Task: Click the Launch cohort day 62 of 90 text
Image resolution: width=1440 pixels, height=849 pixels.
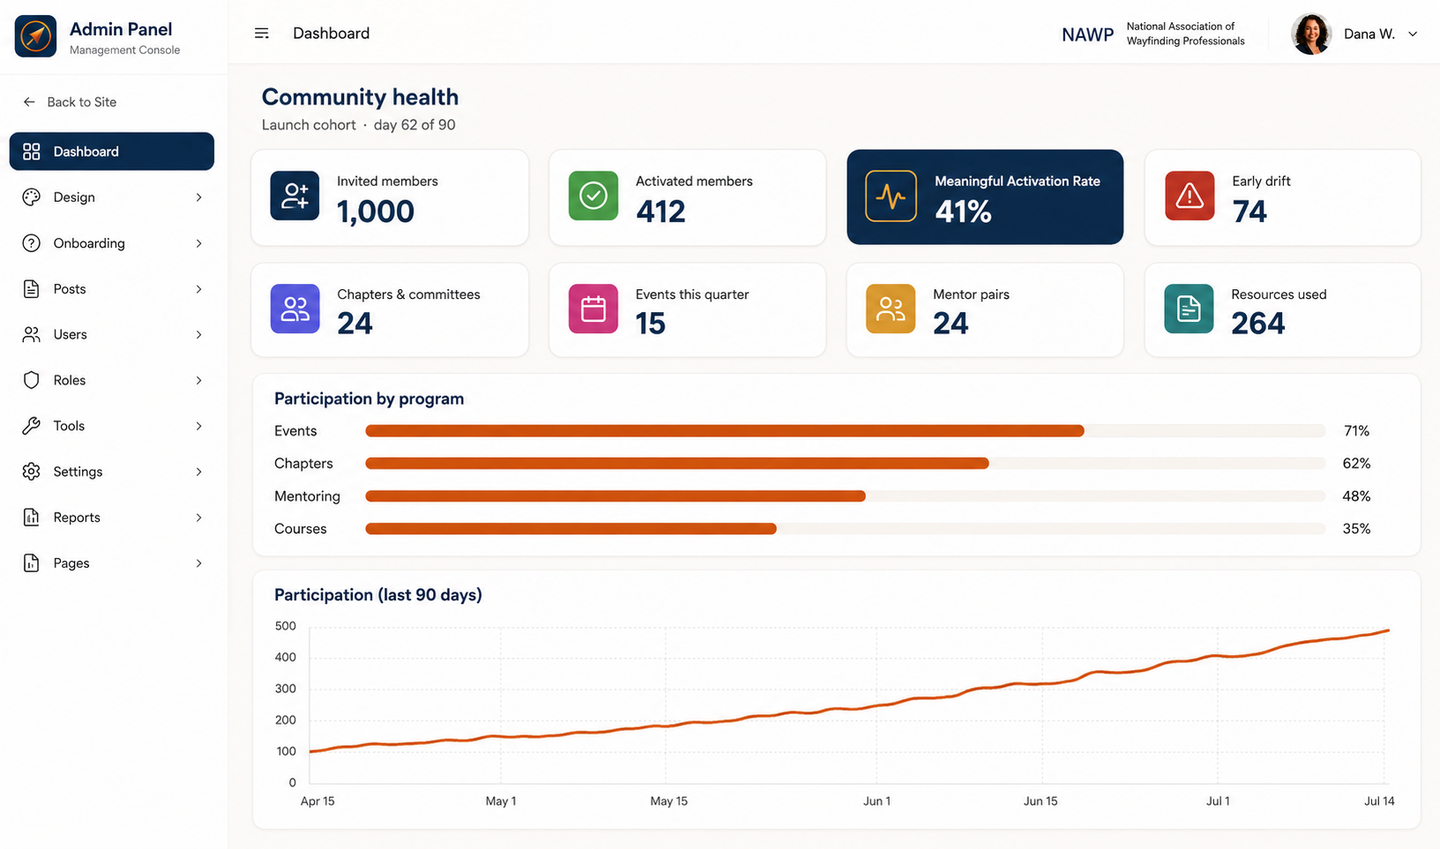Action: [358, 125]
